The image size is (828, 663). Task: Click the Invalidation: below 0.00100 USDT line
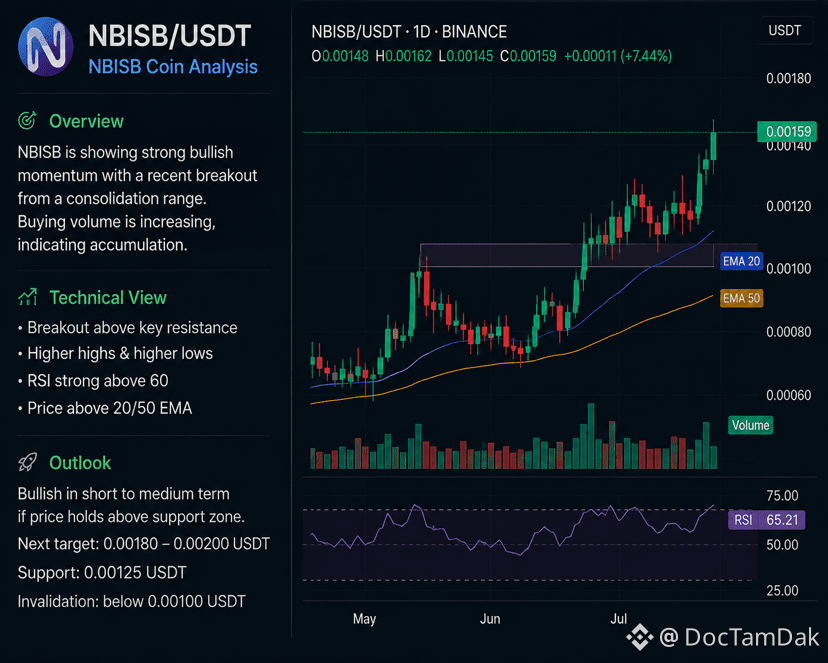(x=131, y=602)
